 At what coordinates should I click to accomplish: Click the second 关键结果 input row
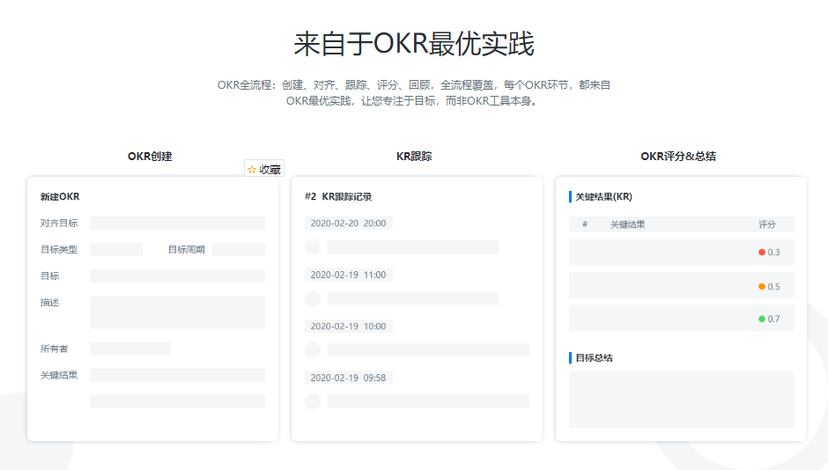(177, 401)
